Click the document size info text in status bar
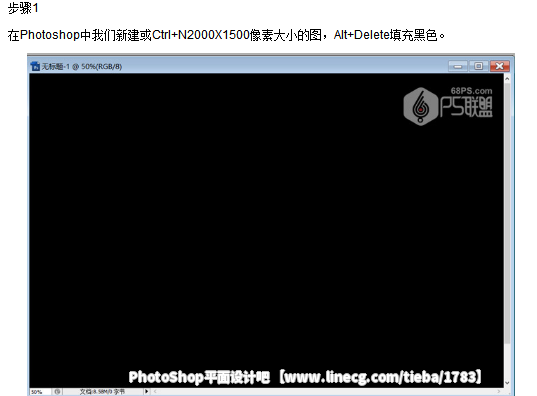This screenshot has height=396, width=537. tap(102, 391)
